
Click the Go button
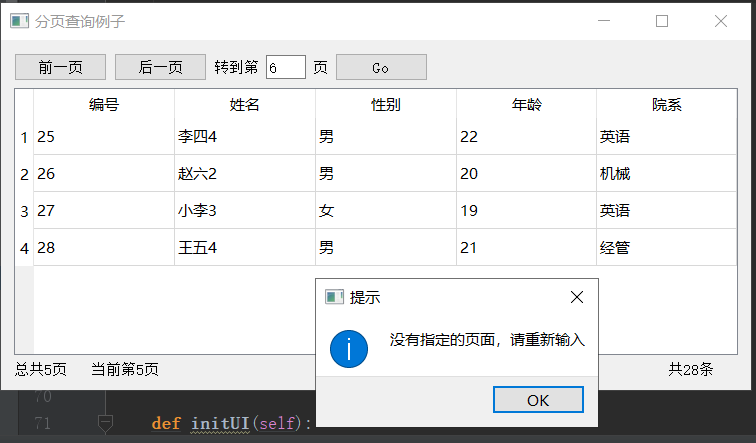pos(381,67)
